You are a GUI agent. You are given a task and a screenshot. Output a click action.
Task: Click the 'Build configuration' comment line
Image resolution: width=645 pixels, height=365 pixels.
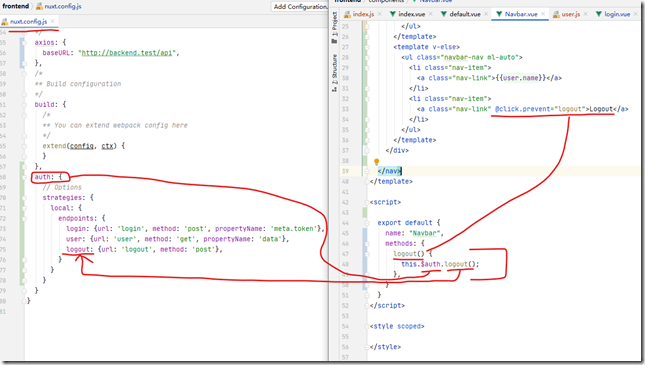tap(78, 84)
